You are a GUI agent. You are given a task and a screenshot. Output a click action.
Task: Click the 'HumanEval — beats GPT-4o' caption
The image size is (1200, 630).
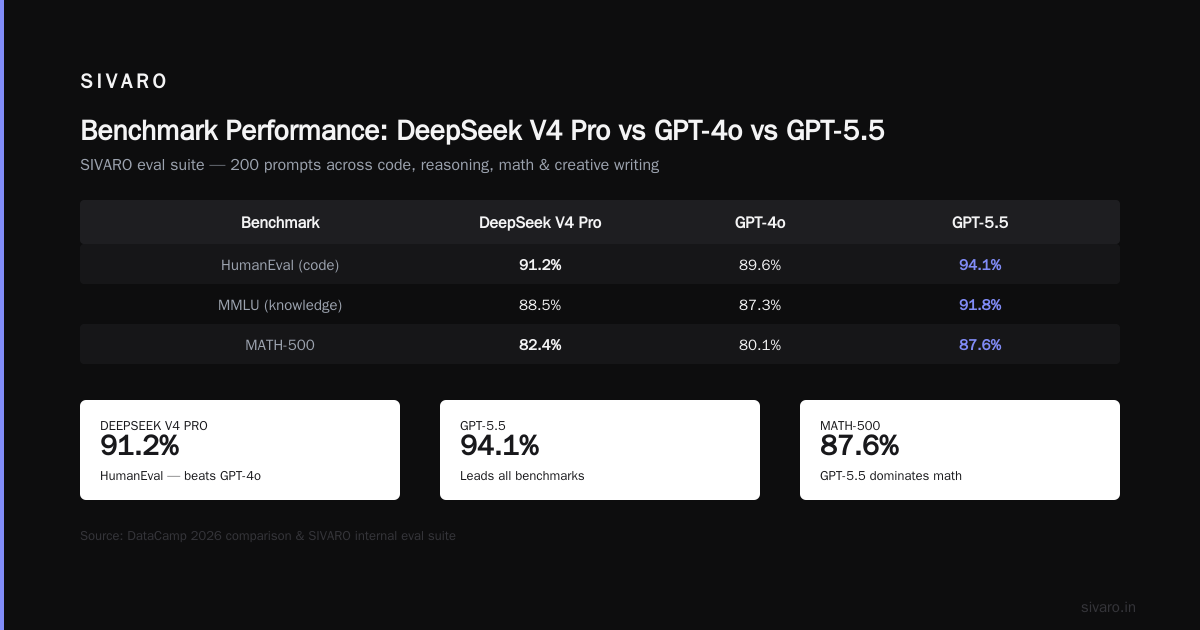point(180,476)
